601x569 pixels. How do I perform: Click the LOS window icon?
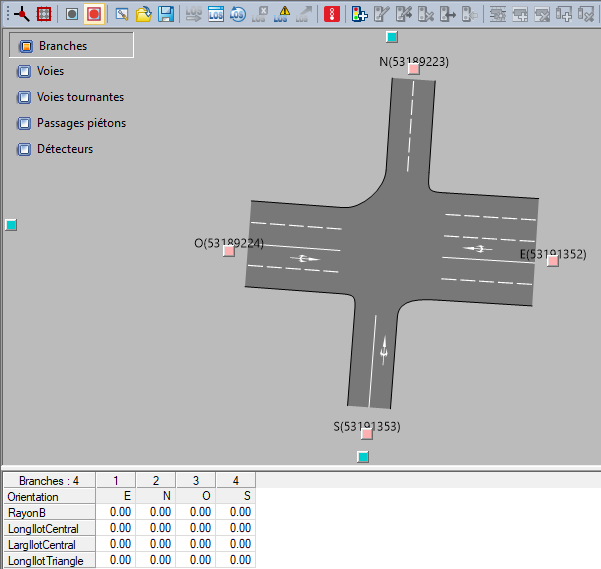pyautogui.click(x=215, y=14)
